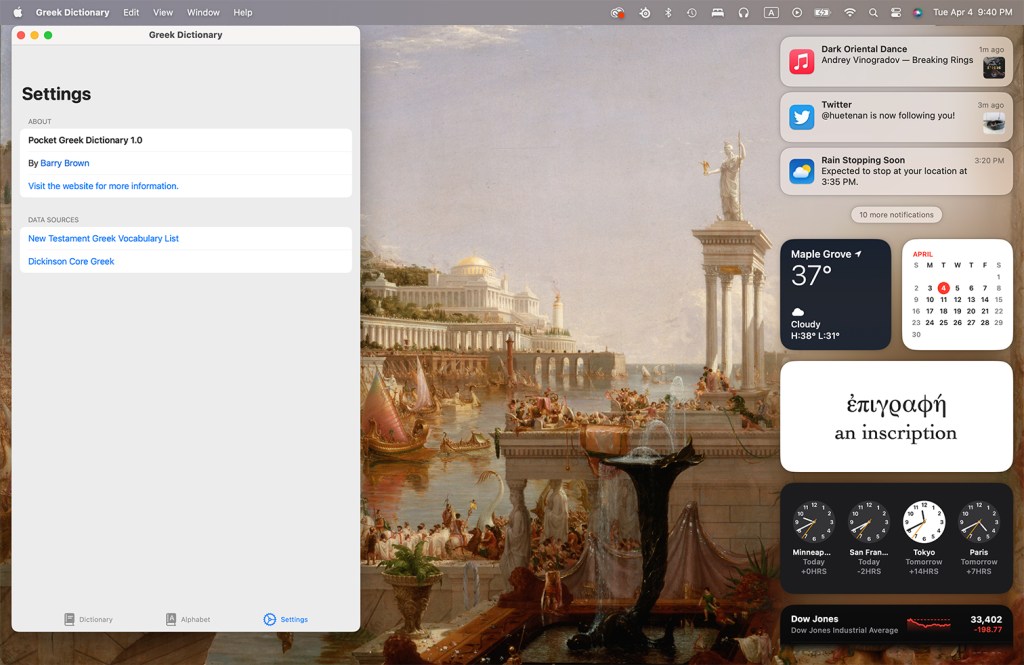Click the Barry Brown author link
1024x665 pixels.
65,163
